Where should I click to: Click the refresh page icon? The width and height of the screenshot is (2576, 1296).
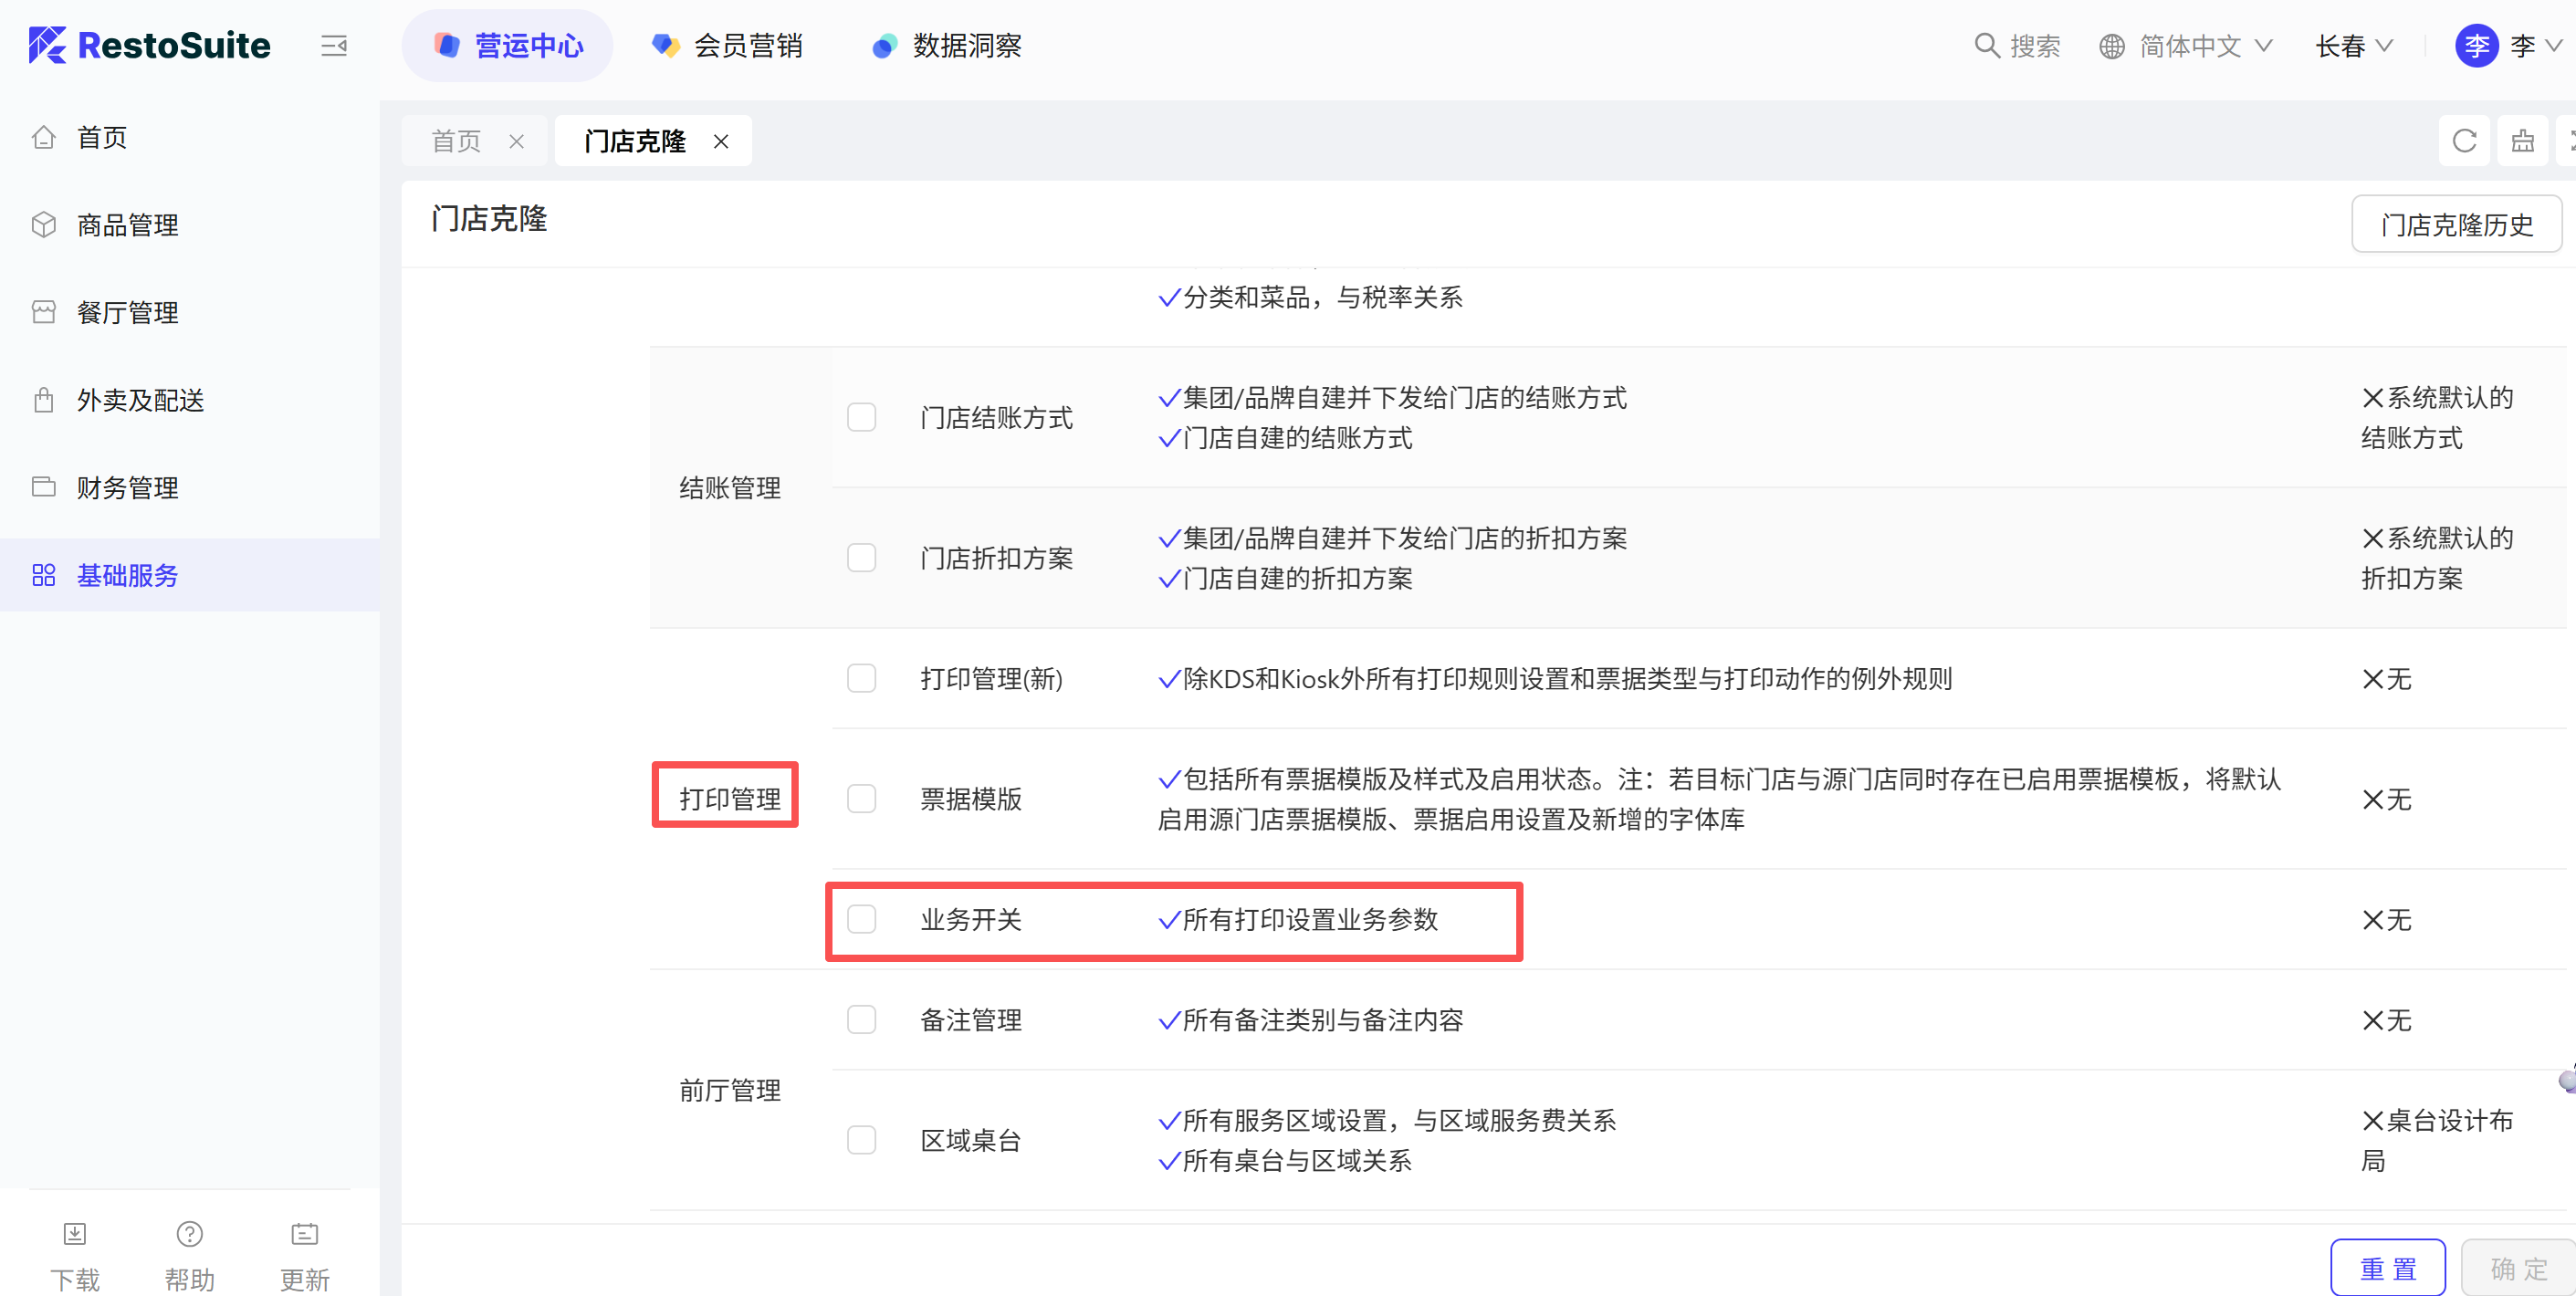coord(2464,141)
